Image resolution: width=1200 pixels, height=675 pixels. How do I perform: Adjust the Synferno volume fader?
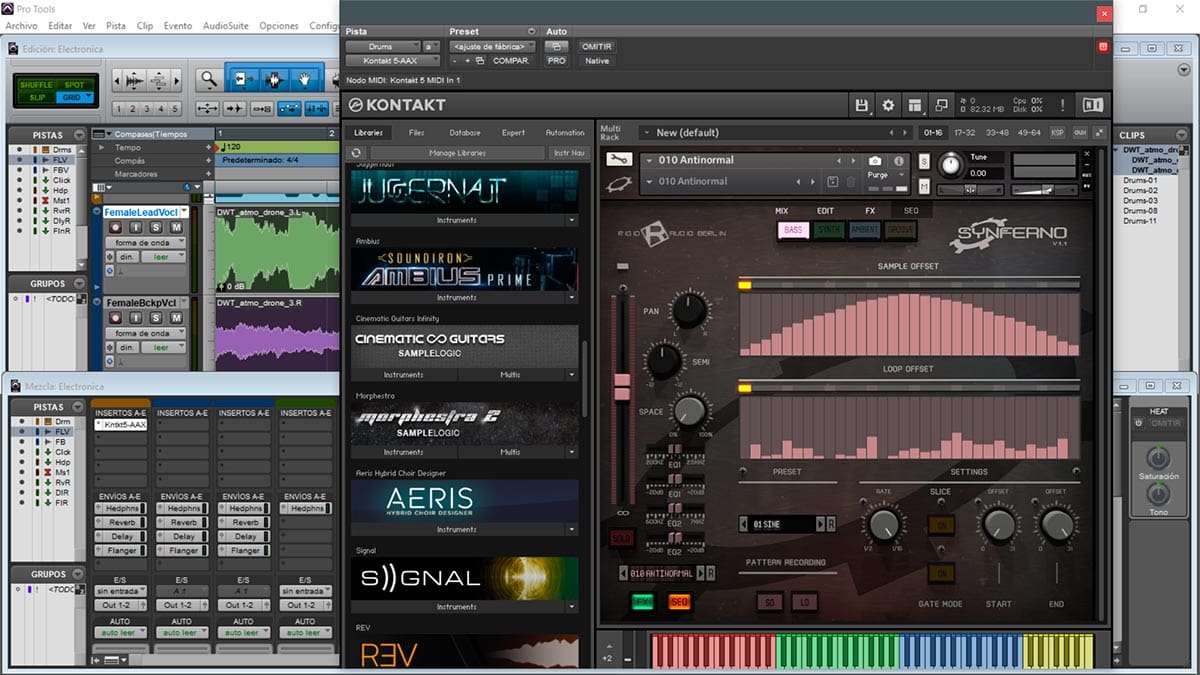coord(622,386)
